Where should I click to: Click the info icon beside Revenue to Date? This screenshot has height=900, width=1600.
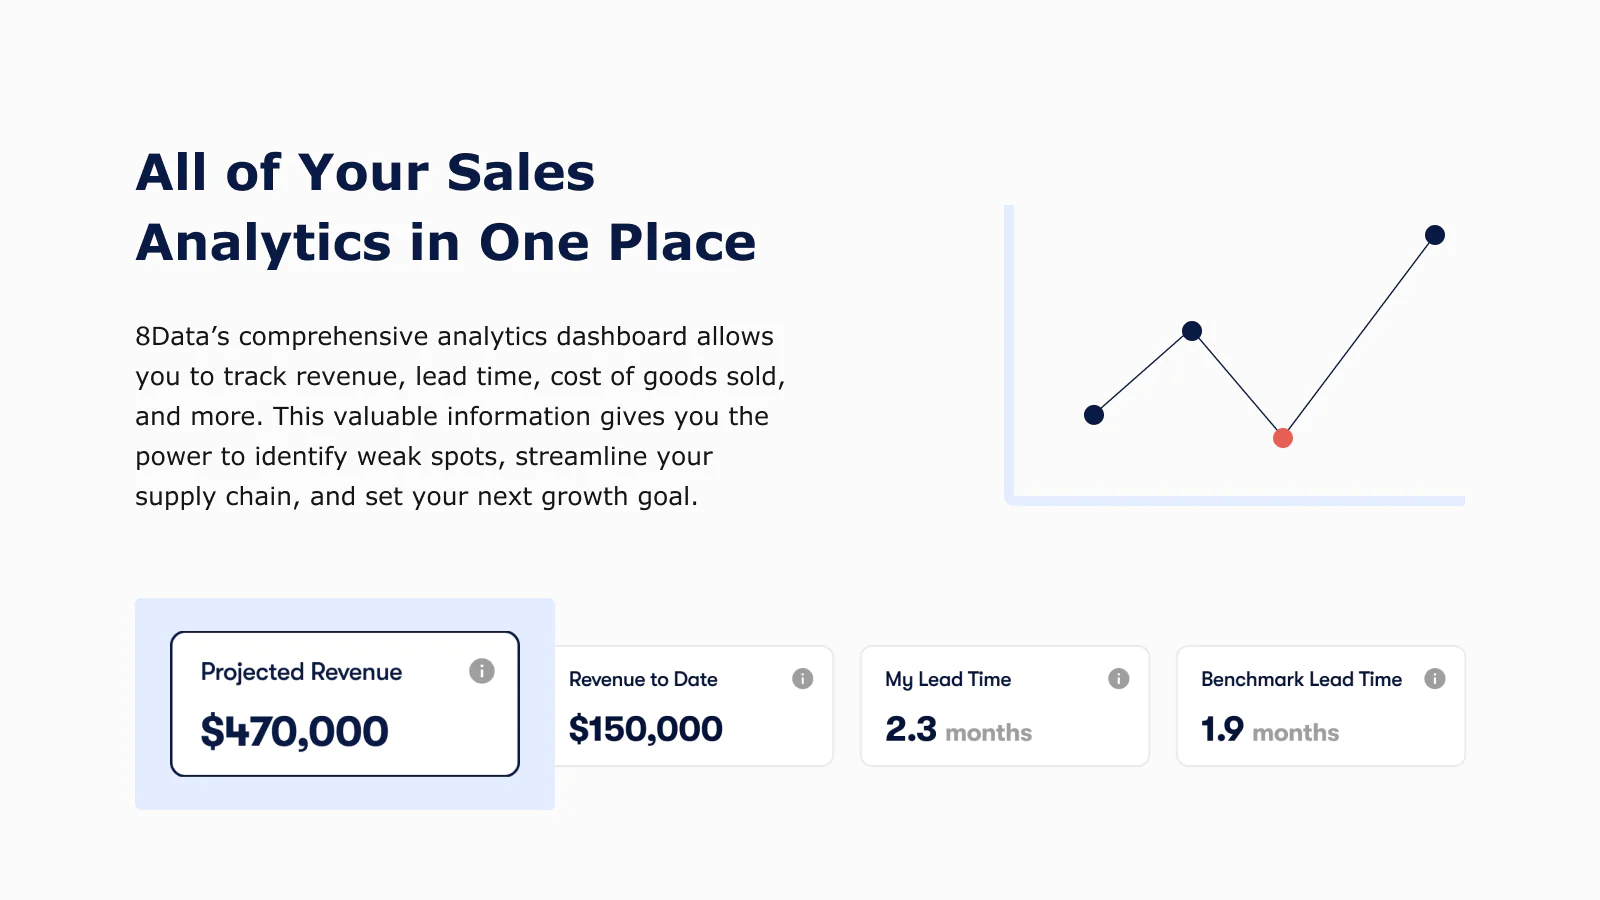tap(802, 679)
